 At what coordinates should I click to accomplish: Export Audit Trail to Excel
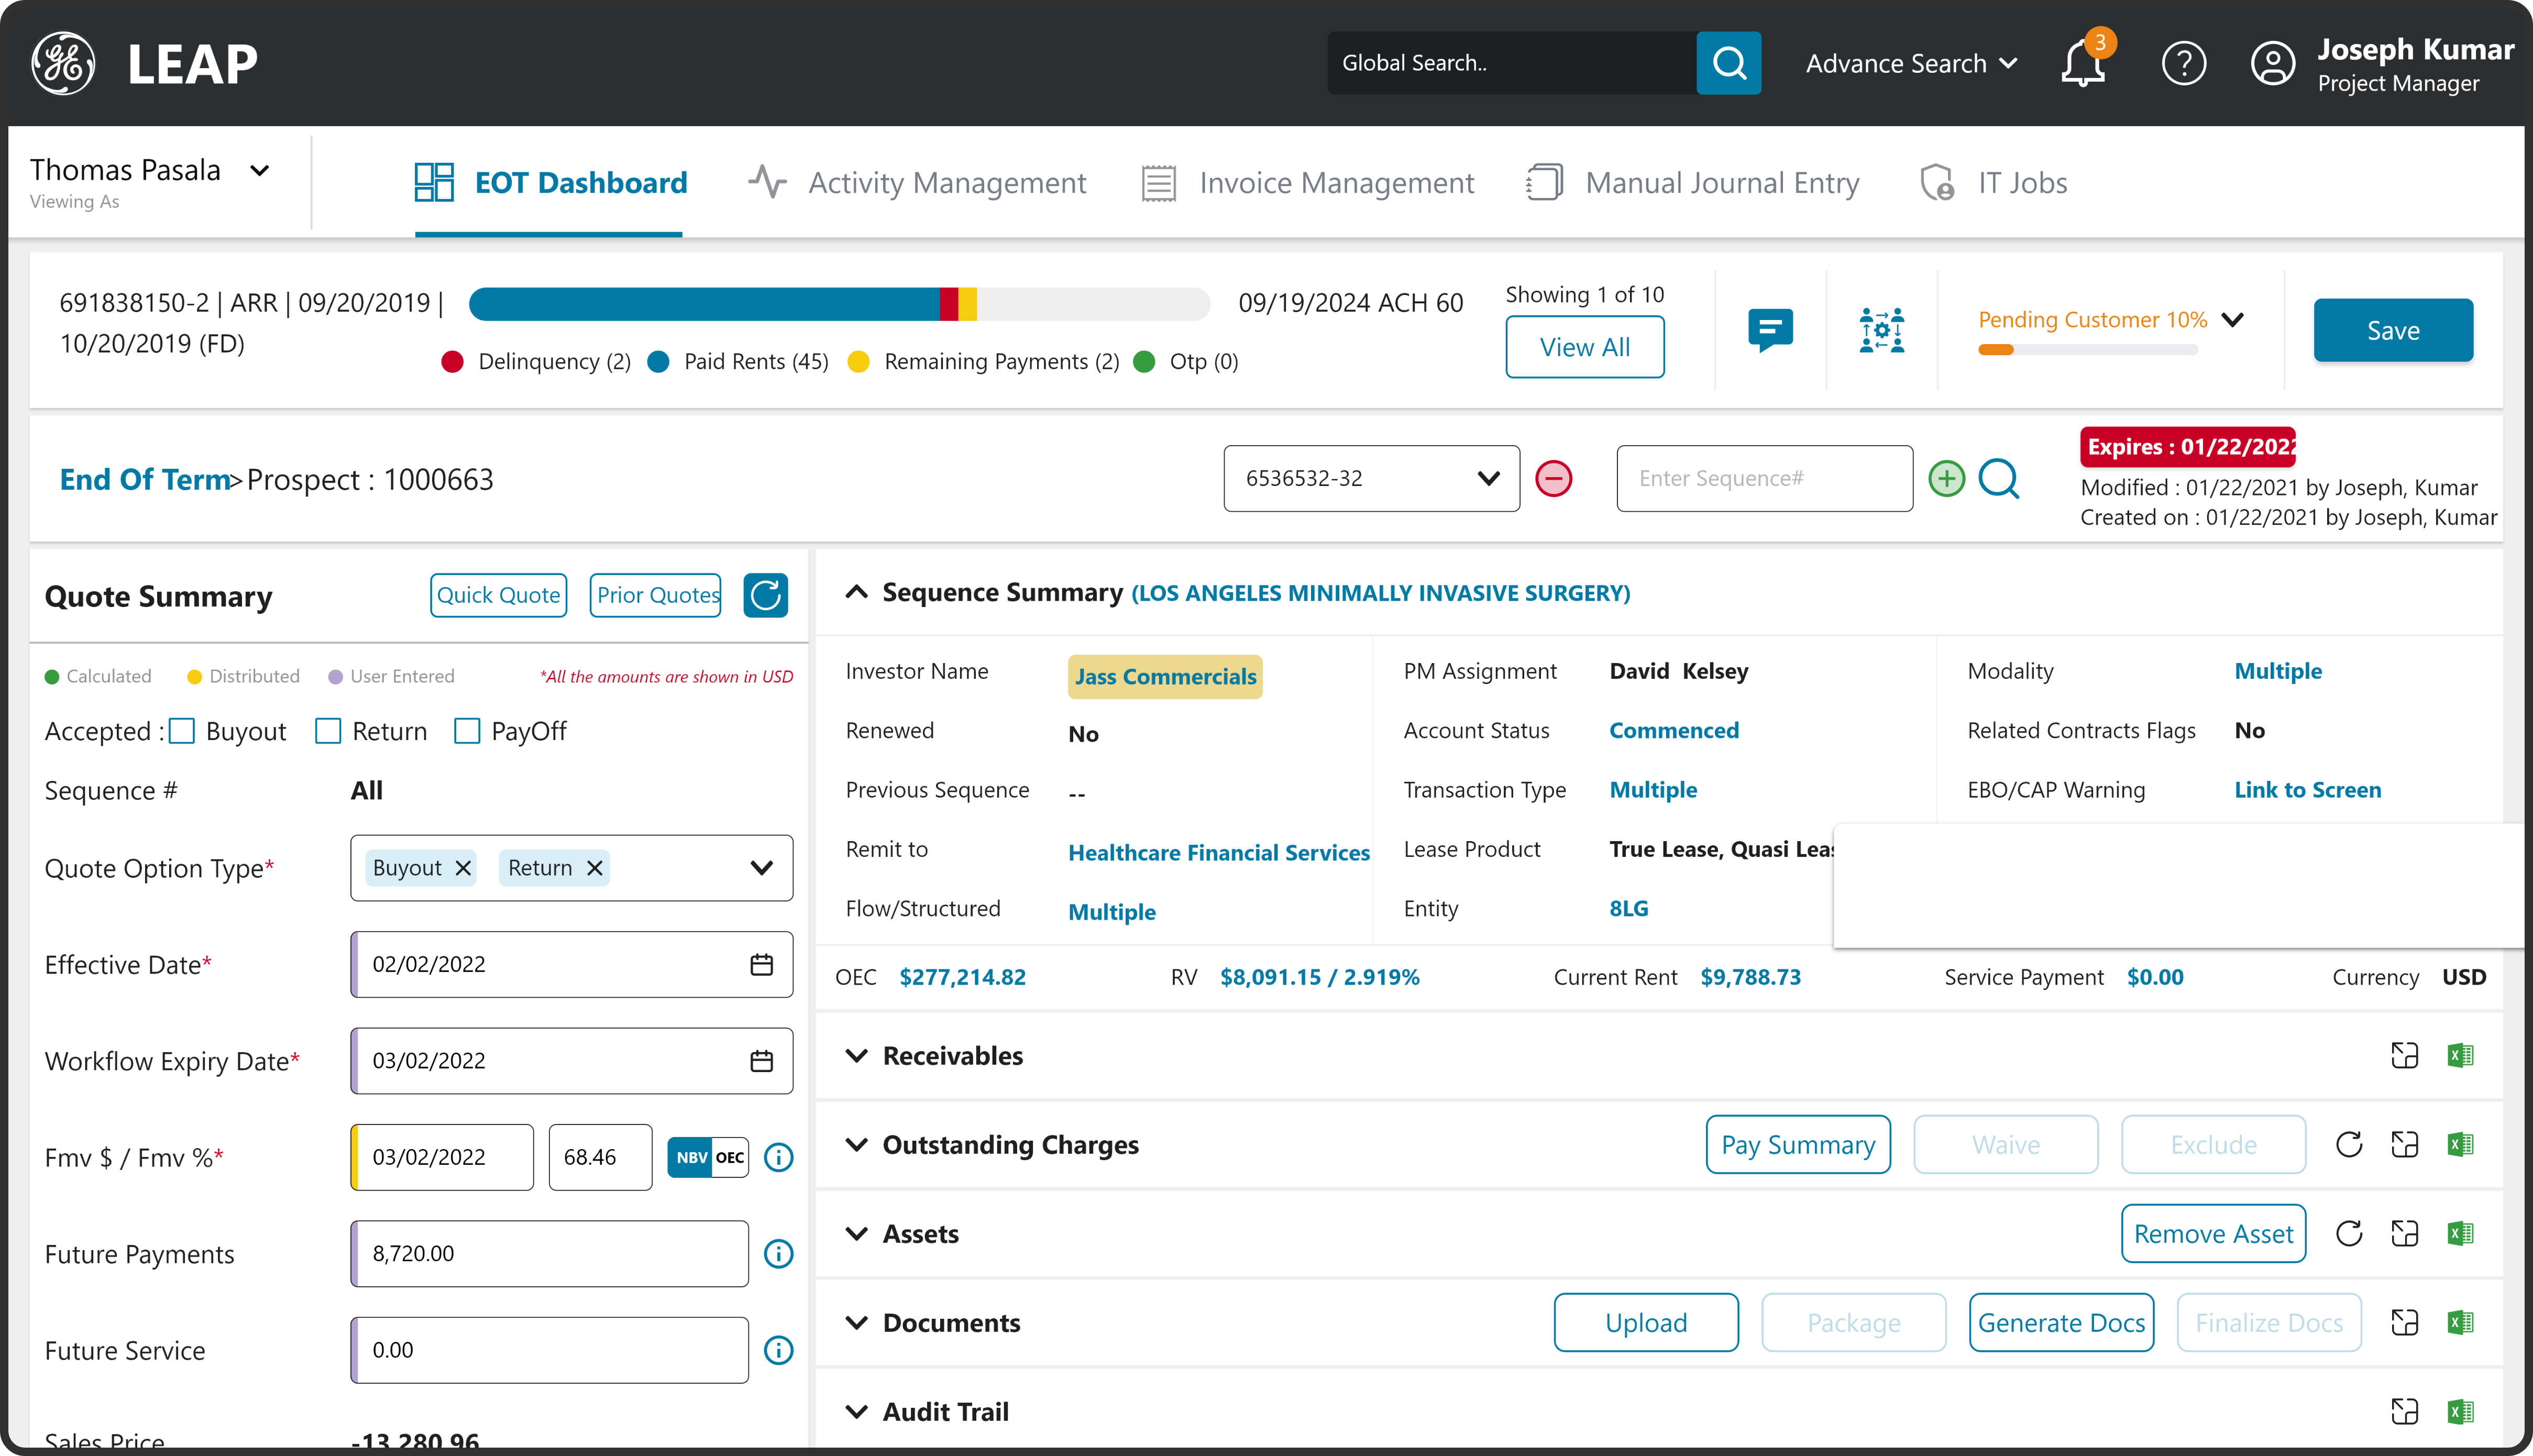pyautogui.click(x=2460, y=1411)
